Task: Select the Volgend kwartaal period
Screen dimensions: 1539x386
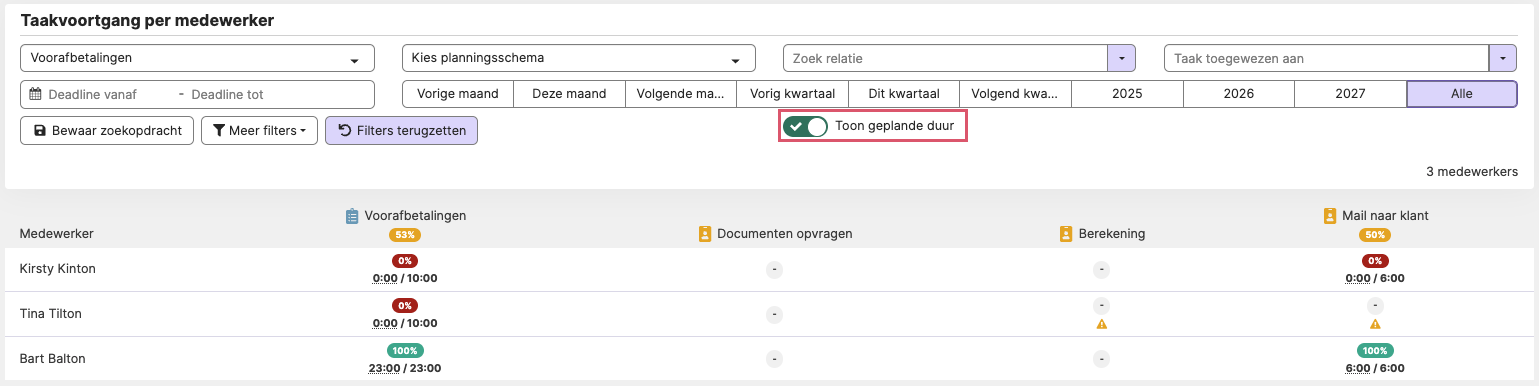Action: tap(1016, 94)
